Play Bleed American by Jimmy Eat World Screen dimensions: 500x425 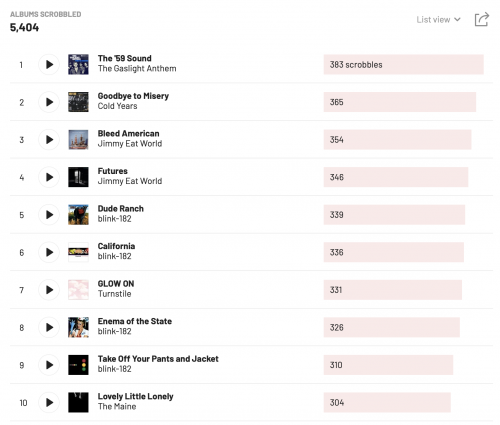(x=49, y=140)
